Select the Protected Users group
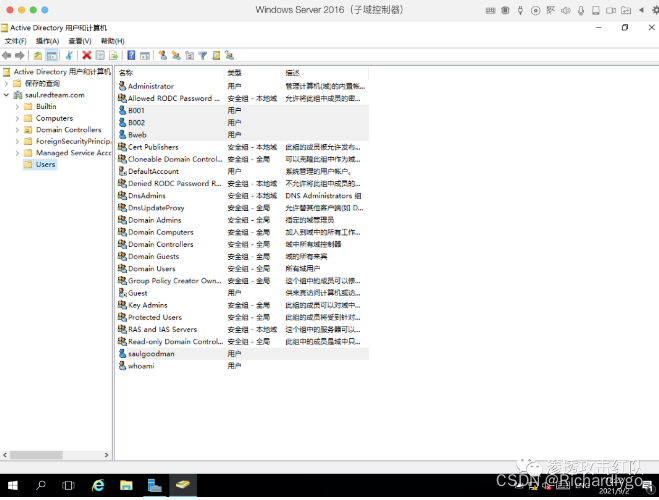 243,317
